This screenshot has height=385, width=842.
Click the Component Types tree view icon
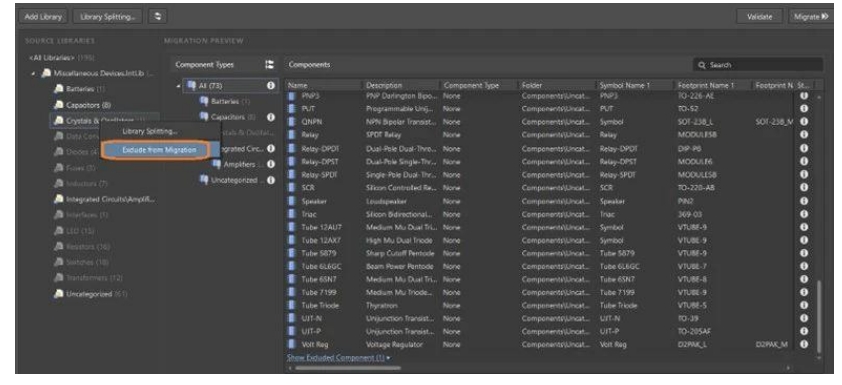(x=270, y=64)
